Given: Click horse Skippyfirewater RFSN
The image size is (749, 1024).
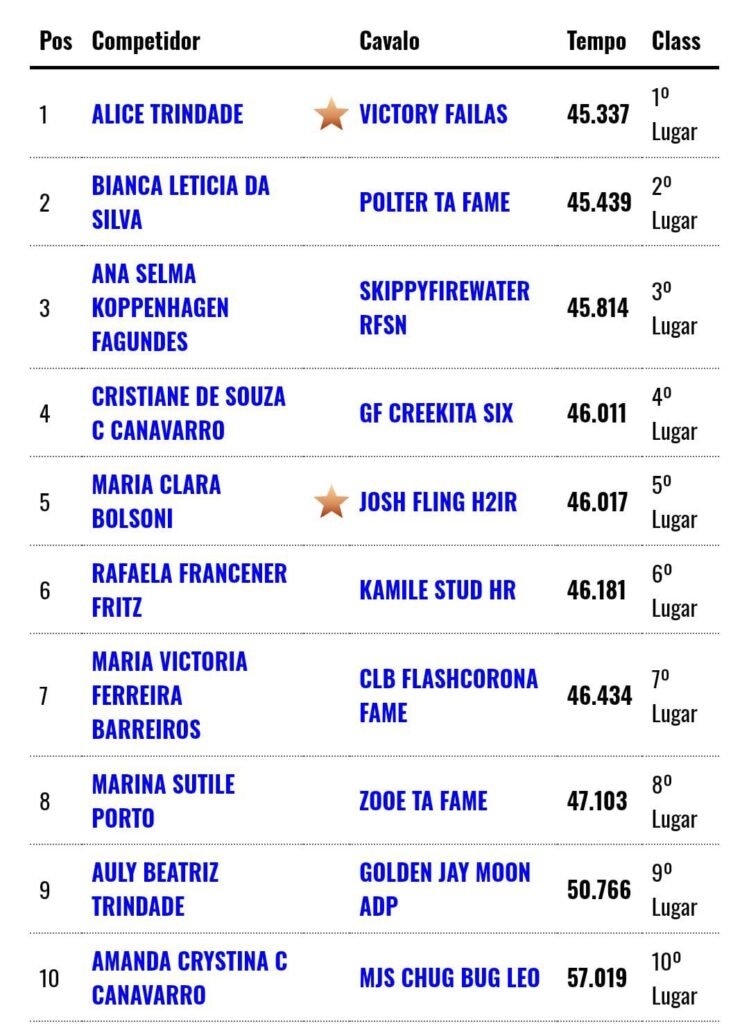Looking at the screenshot, I should tap(444, 307).
